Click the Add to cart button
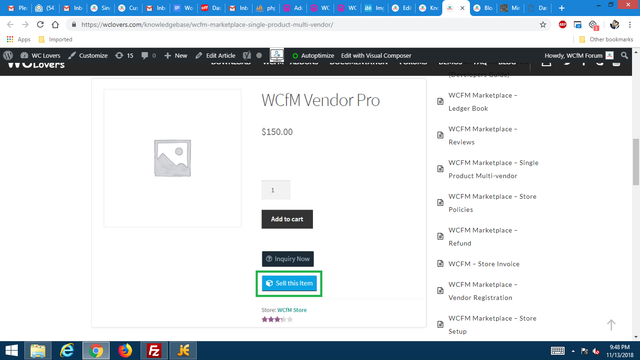Screen dimensions: 640x360 pos(287,219)
